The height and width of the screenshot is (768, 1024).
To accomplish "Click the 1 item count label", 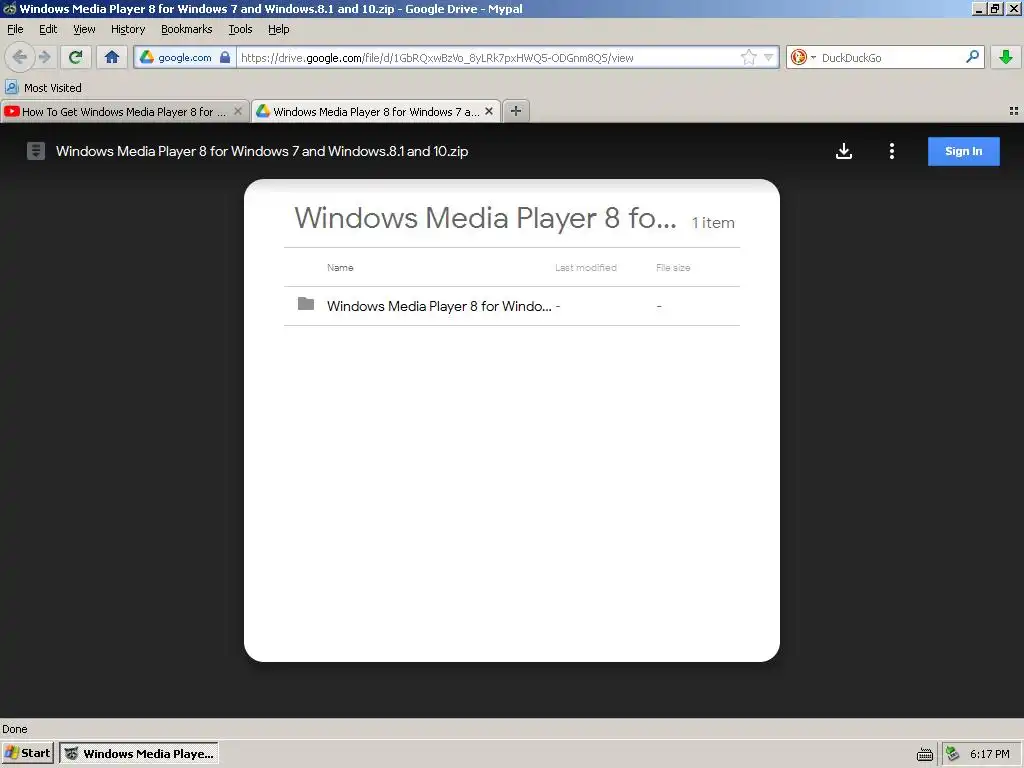I will click(713, 223).
